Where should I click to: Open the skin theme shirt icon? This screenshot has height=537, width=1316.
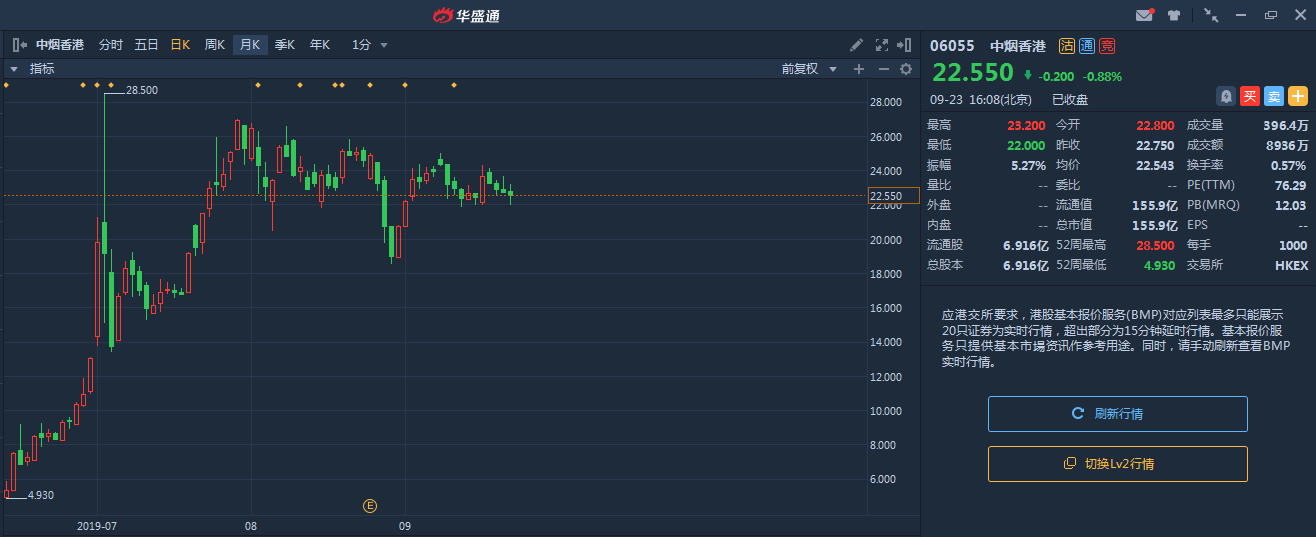(x=1174, y=15)
